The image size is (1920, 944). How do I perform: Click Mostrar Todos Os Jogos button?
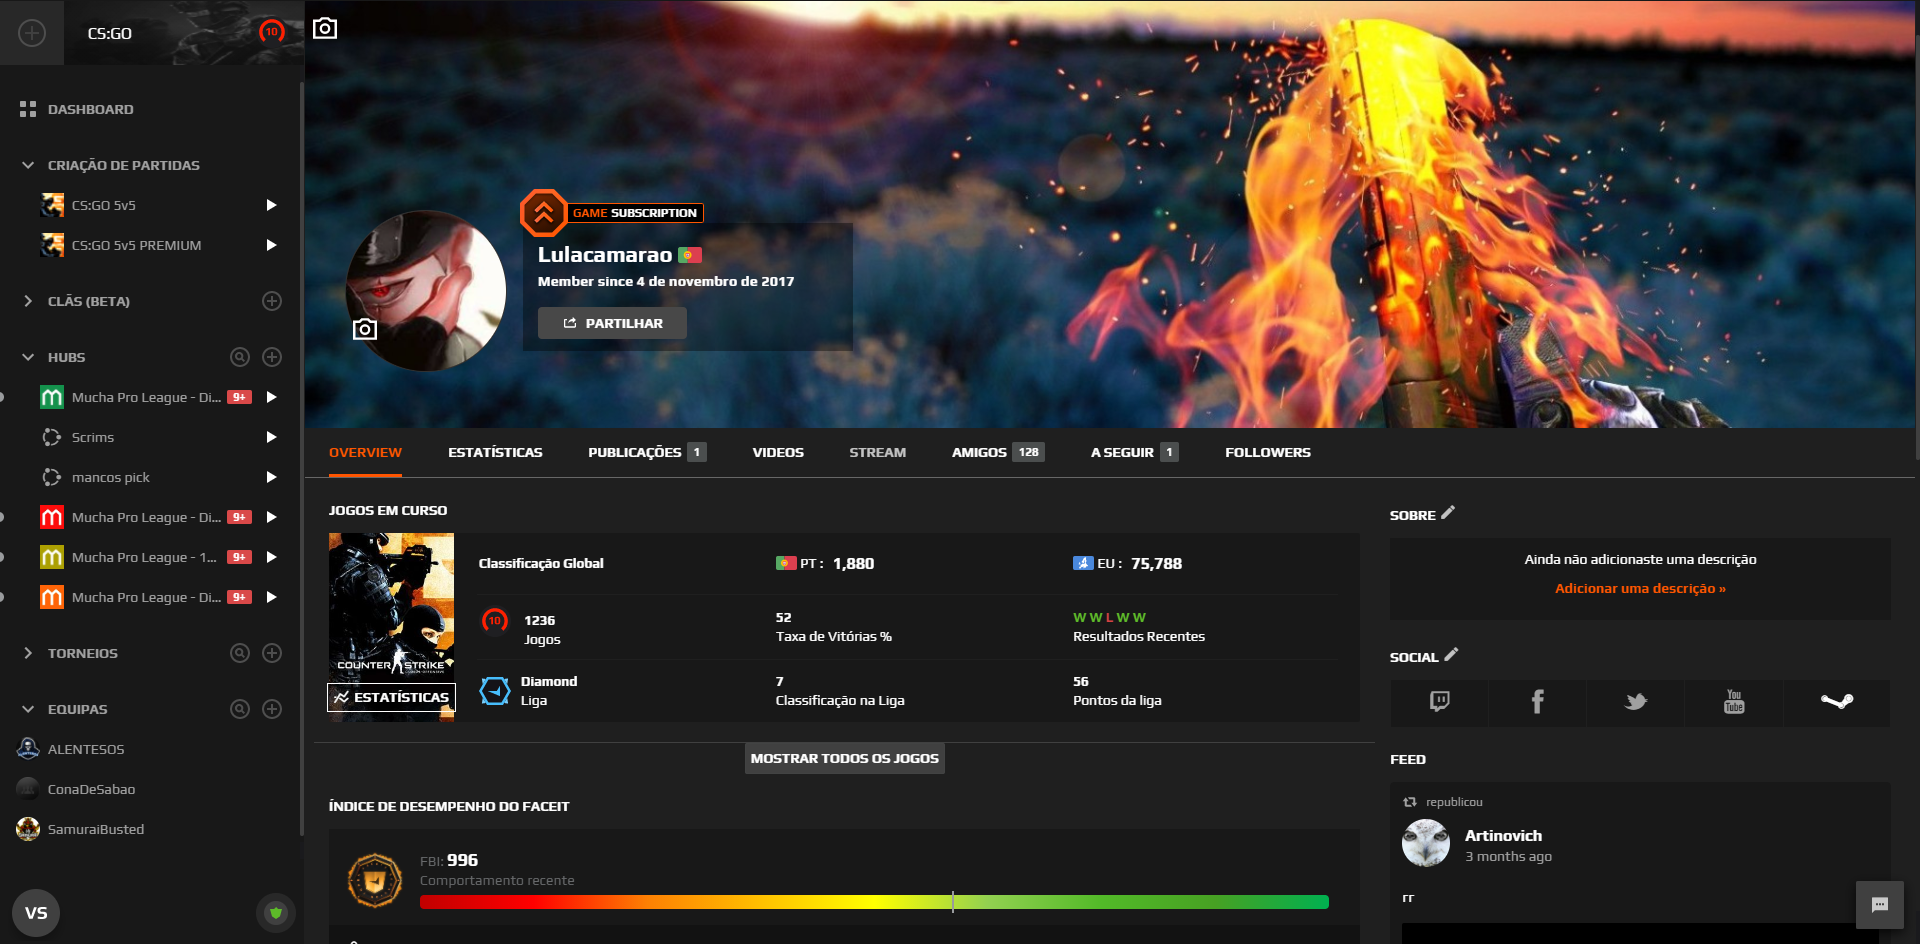pyautogui.click(x=845, y=758)
